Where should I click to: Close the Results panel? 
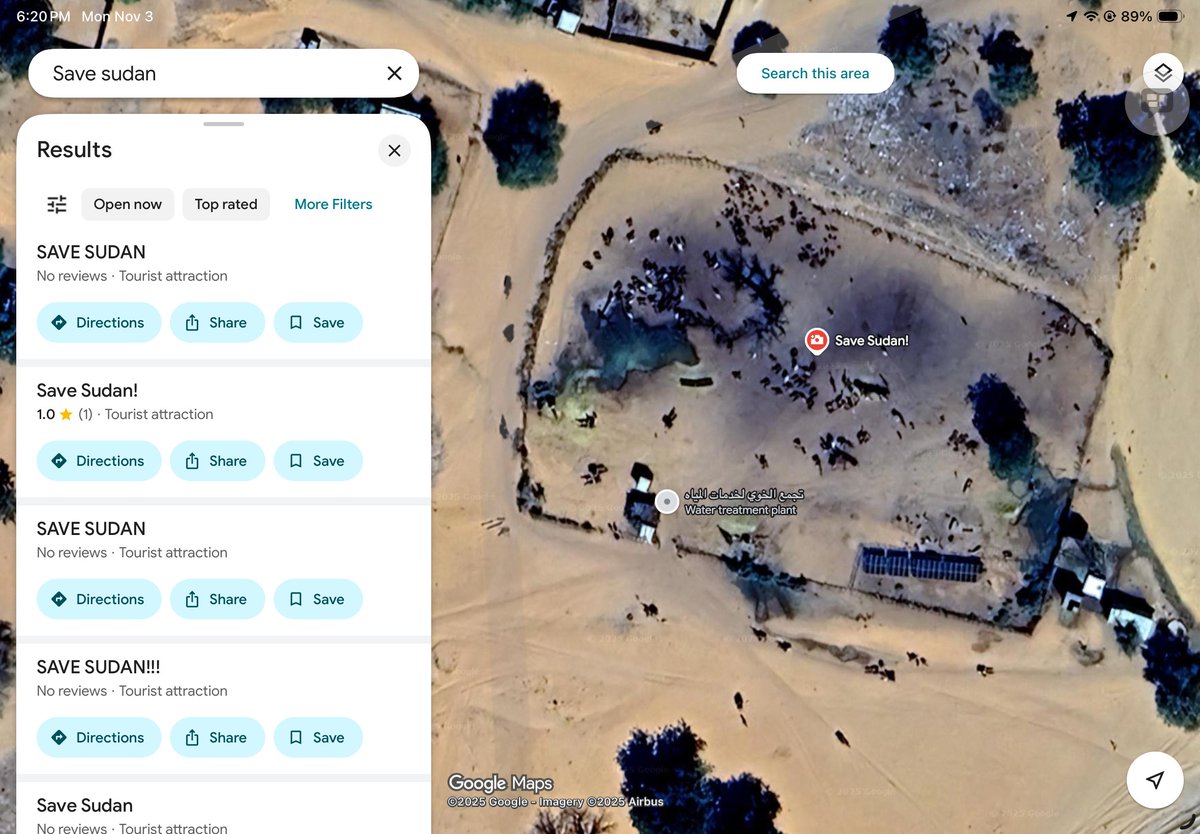pos(394,150)
